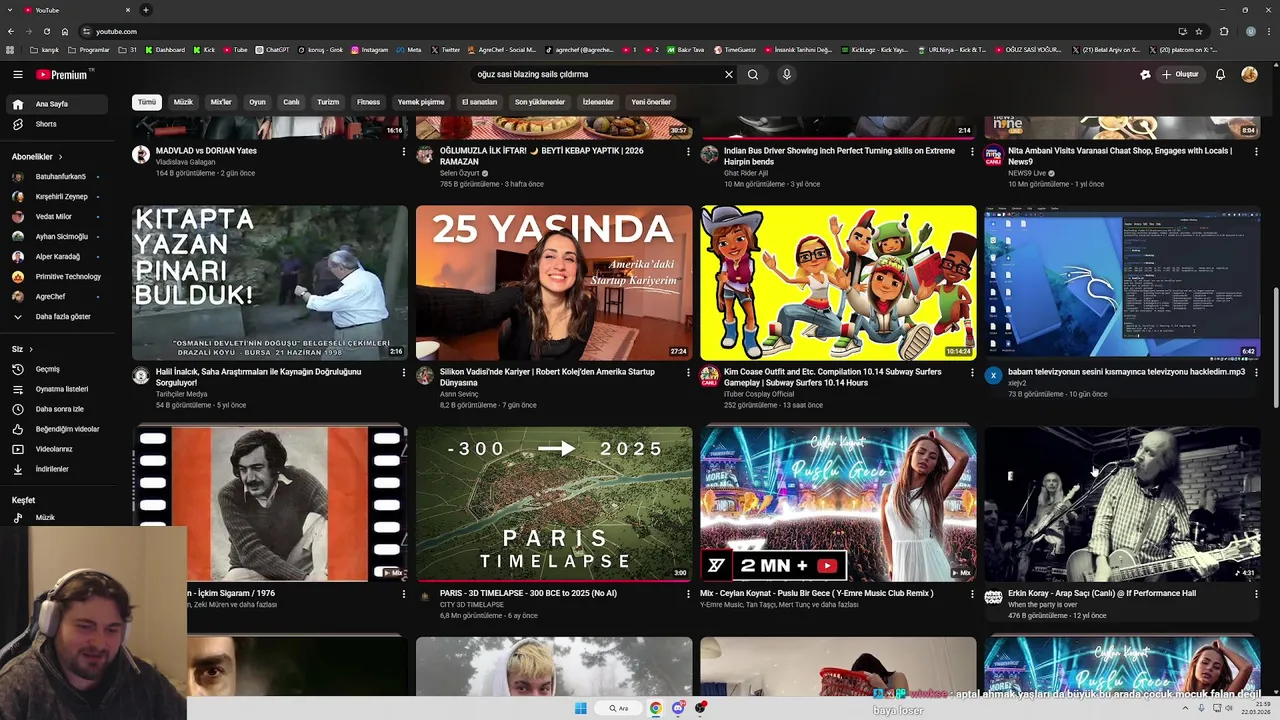Open the KITAPTA YAZAN PINARI BULDUK thumbnail

(270, 283)
